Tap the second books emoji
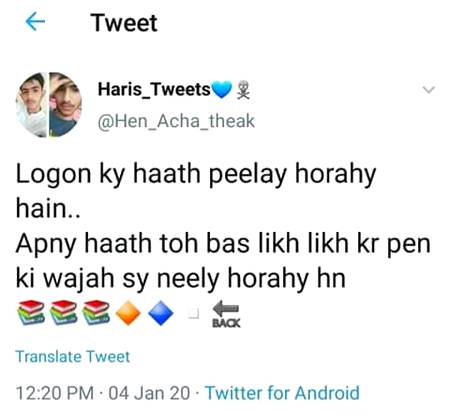This screenshot has width=450, height=420. point(64,312)
